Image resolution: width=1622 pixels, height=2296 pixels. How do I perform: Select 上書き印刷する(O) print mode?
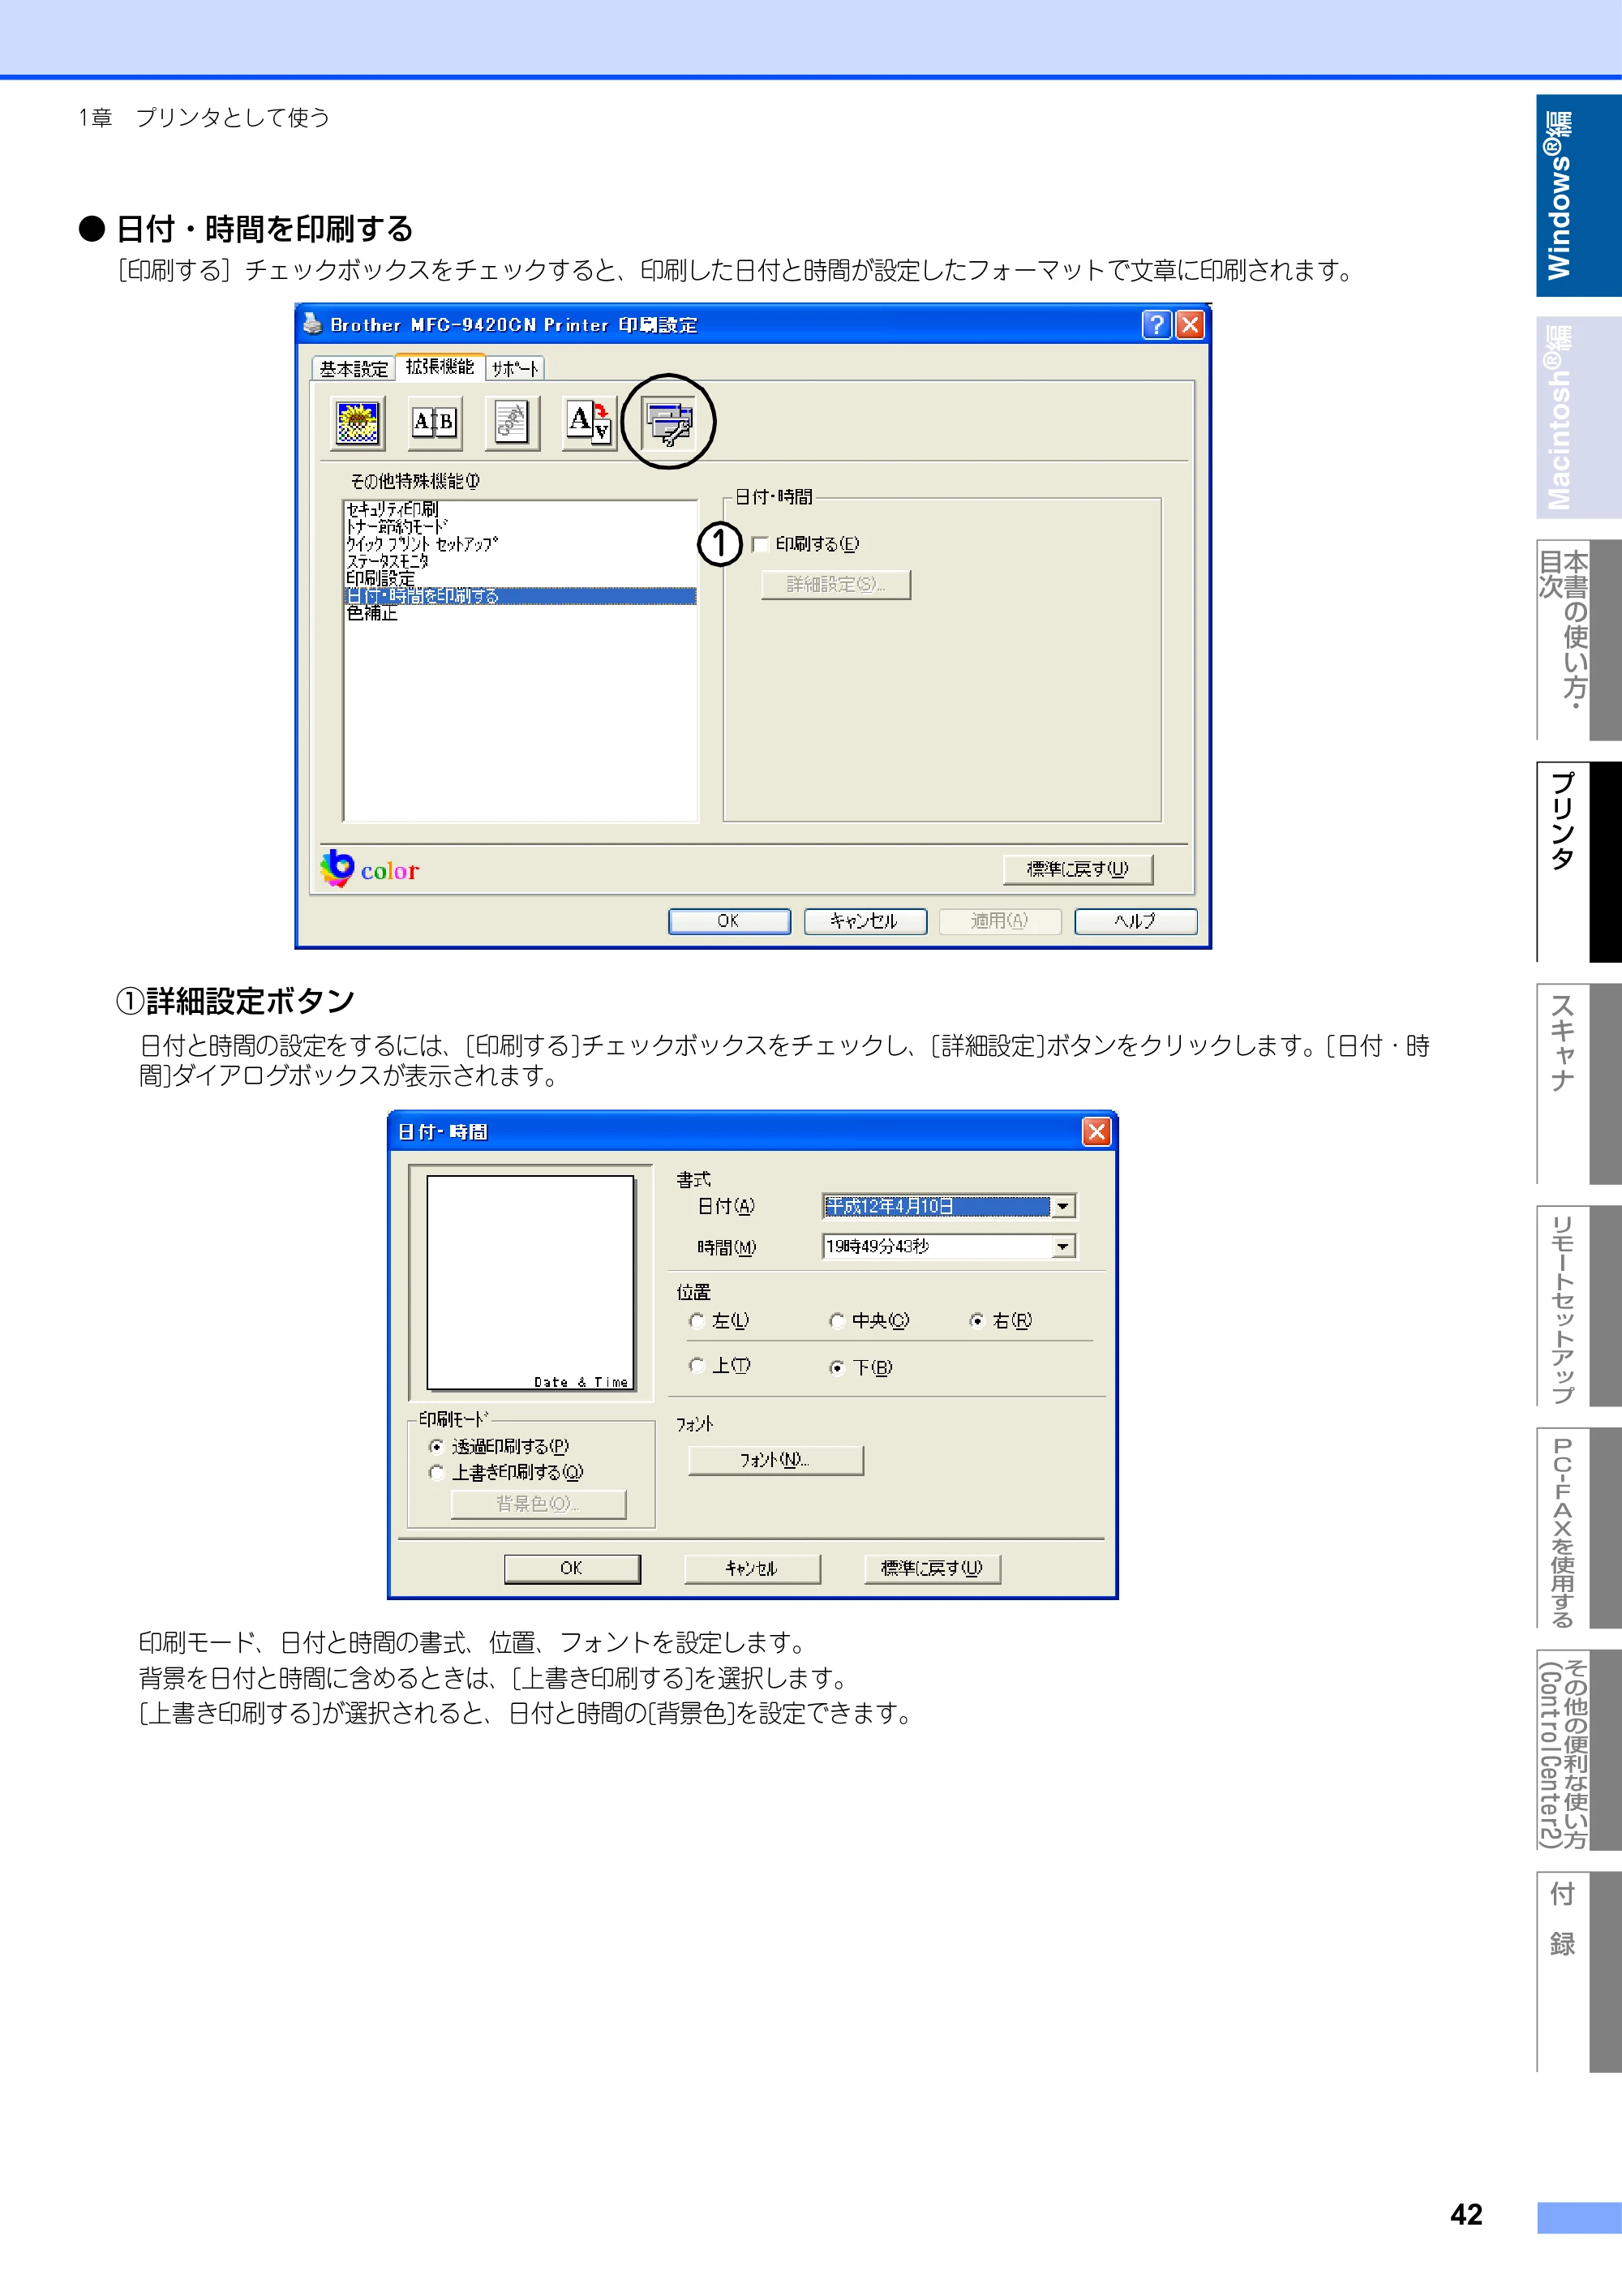click(436, 1473)
